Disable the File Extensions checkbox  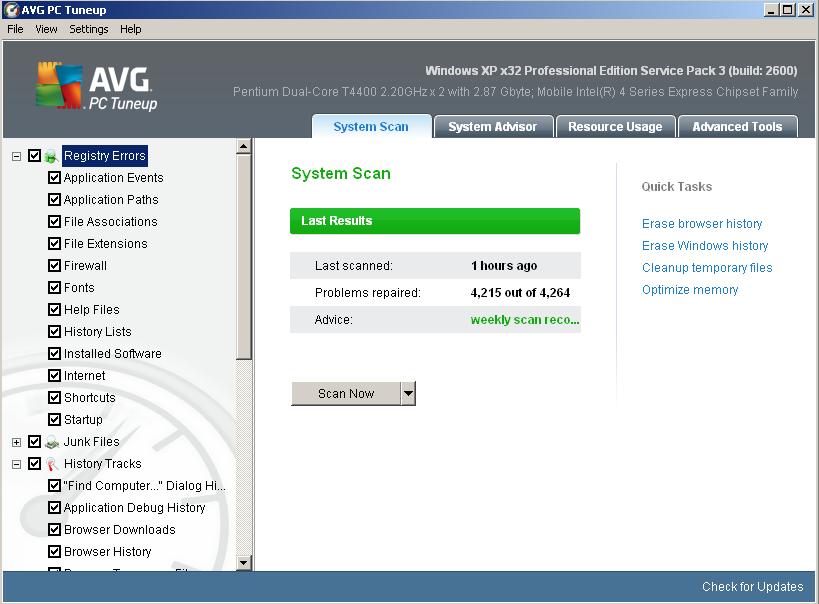pyautogui.click(x=54, y=243)
